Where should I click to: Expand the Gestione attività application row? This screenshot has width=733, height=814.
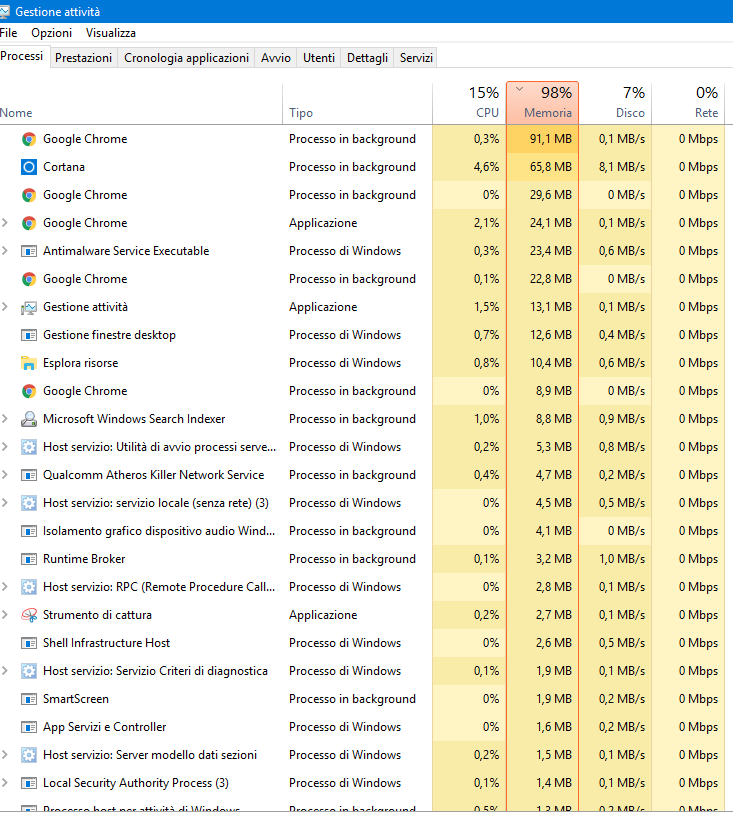pos(5,307)
